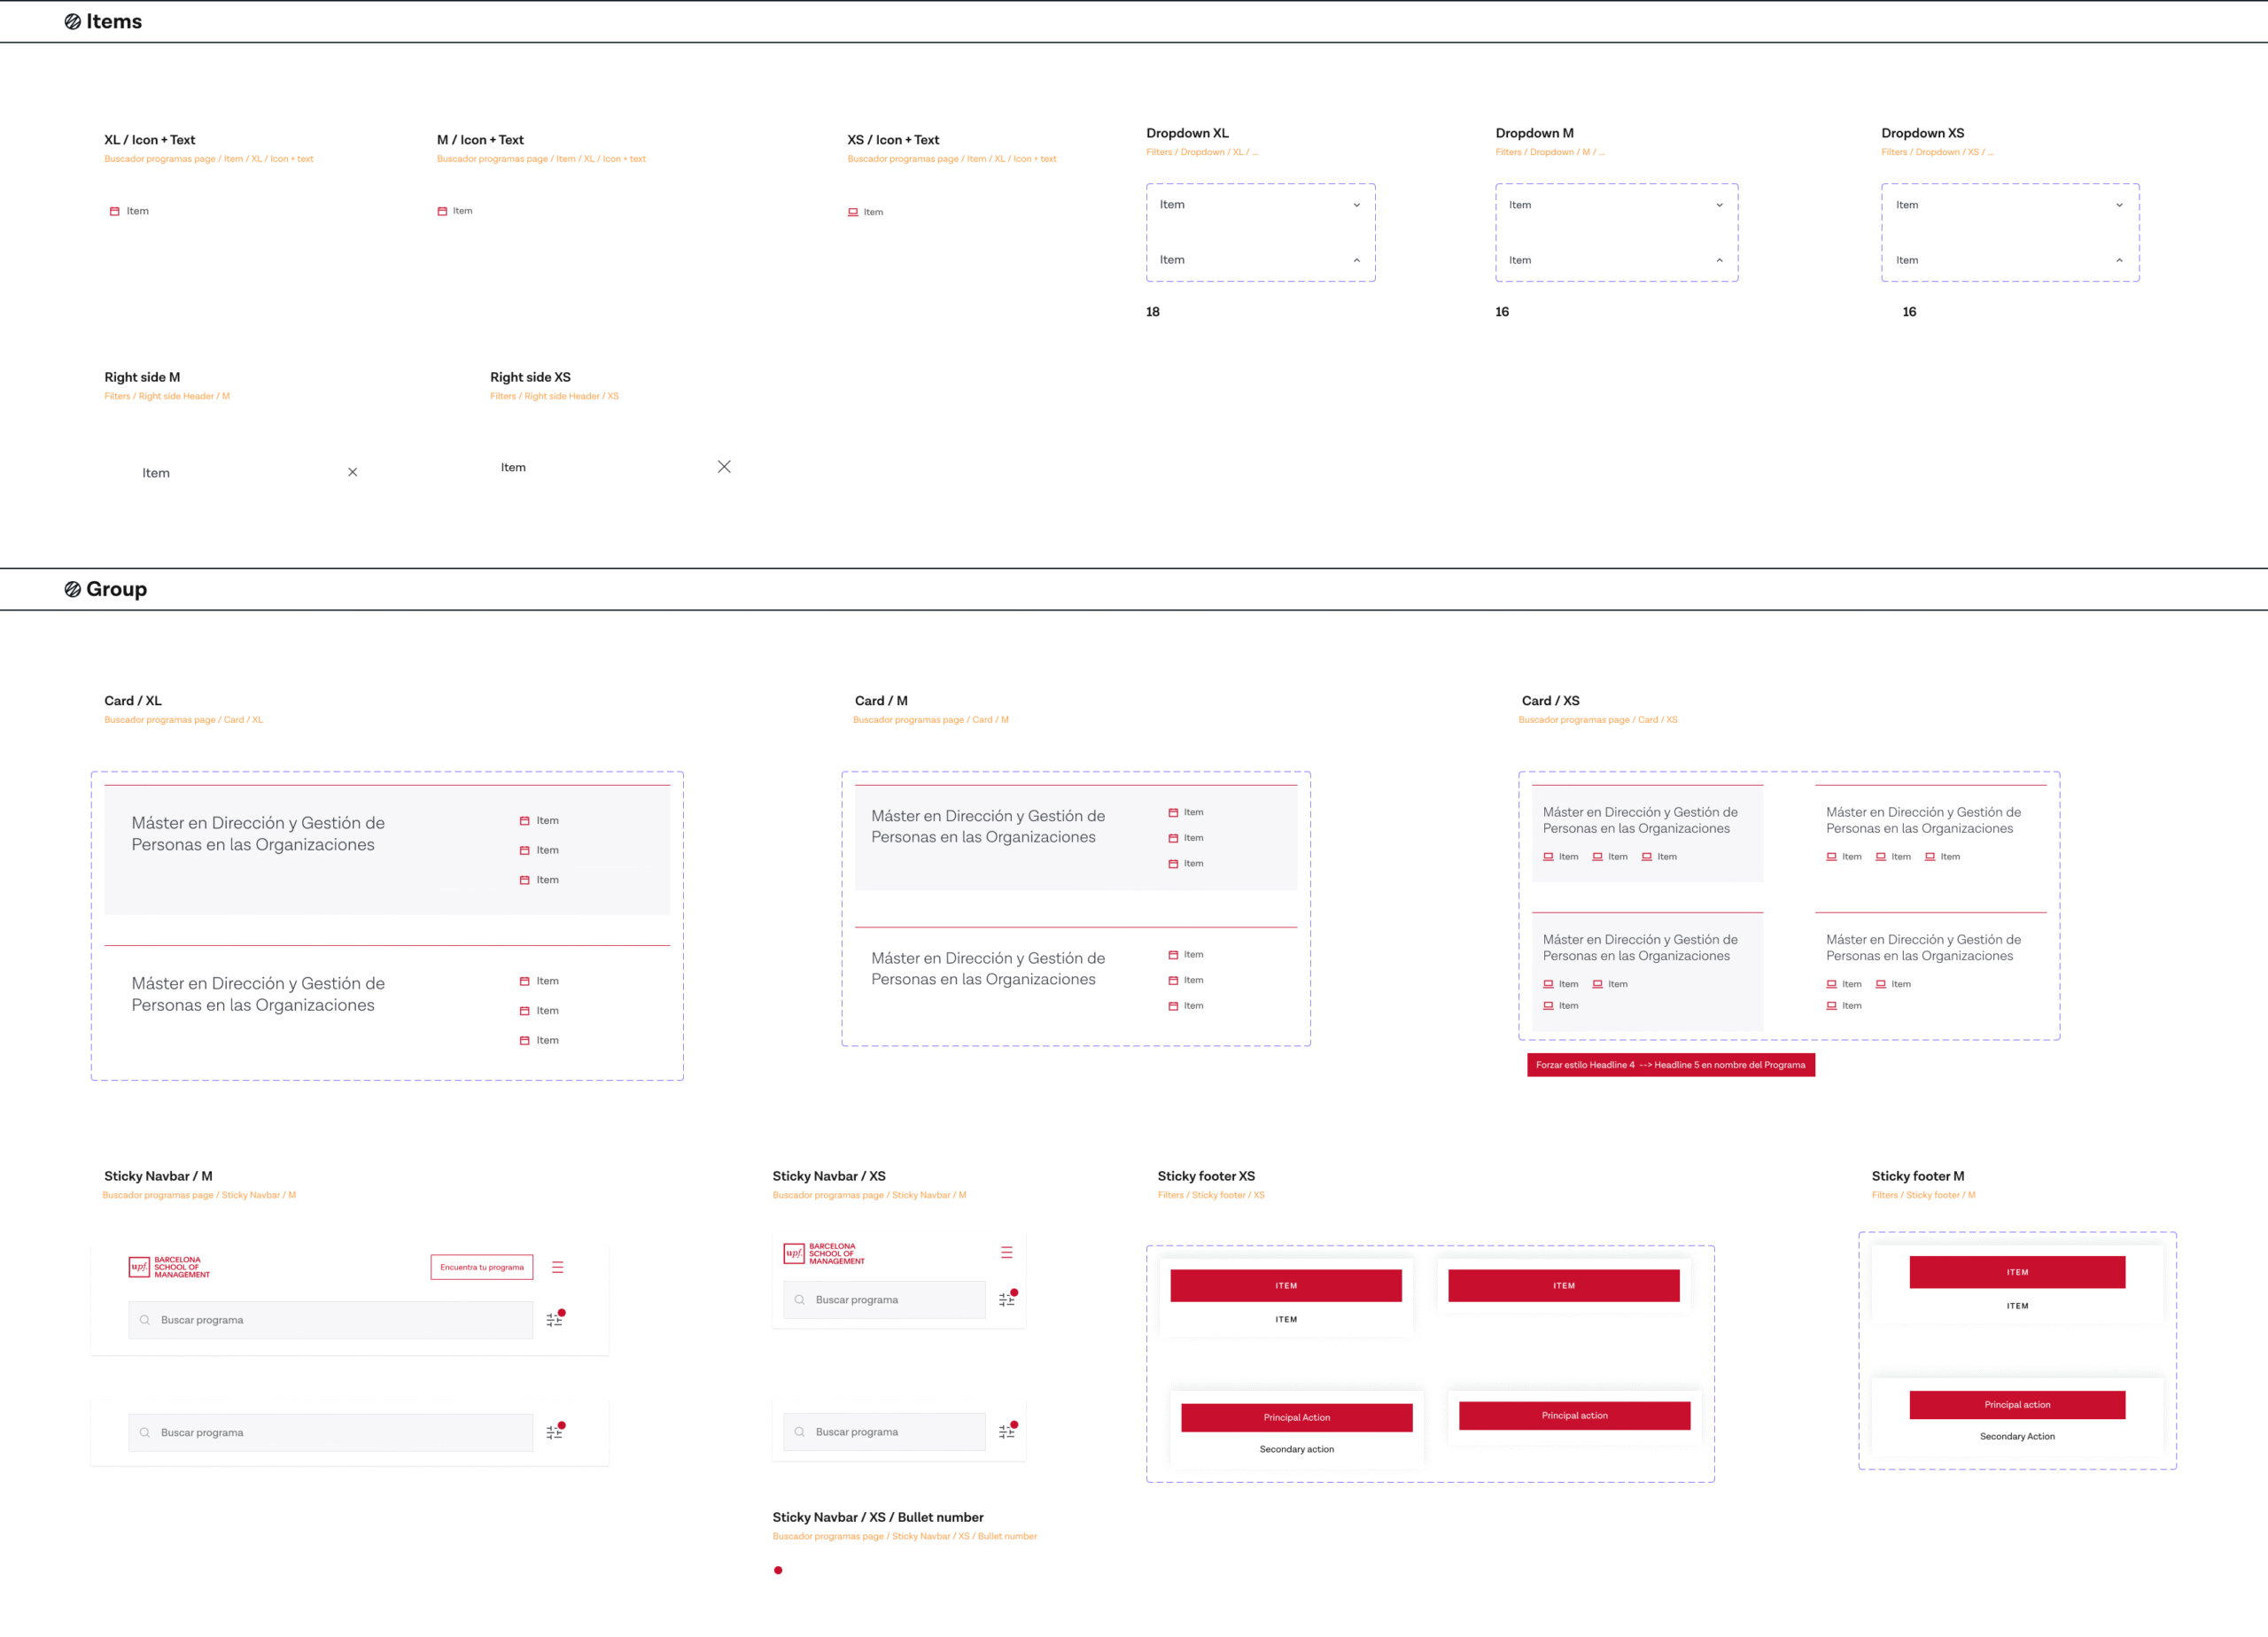Click the icon next to the Items heading
Screen dimensions: 2268x1637
pyautogui.click(x=72, y=22)
